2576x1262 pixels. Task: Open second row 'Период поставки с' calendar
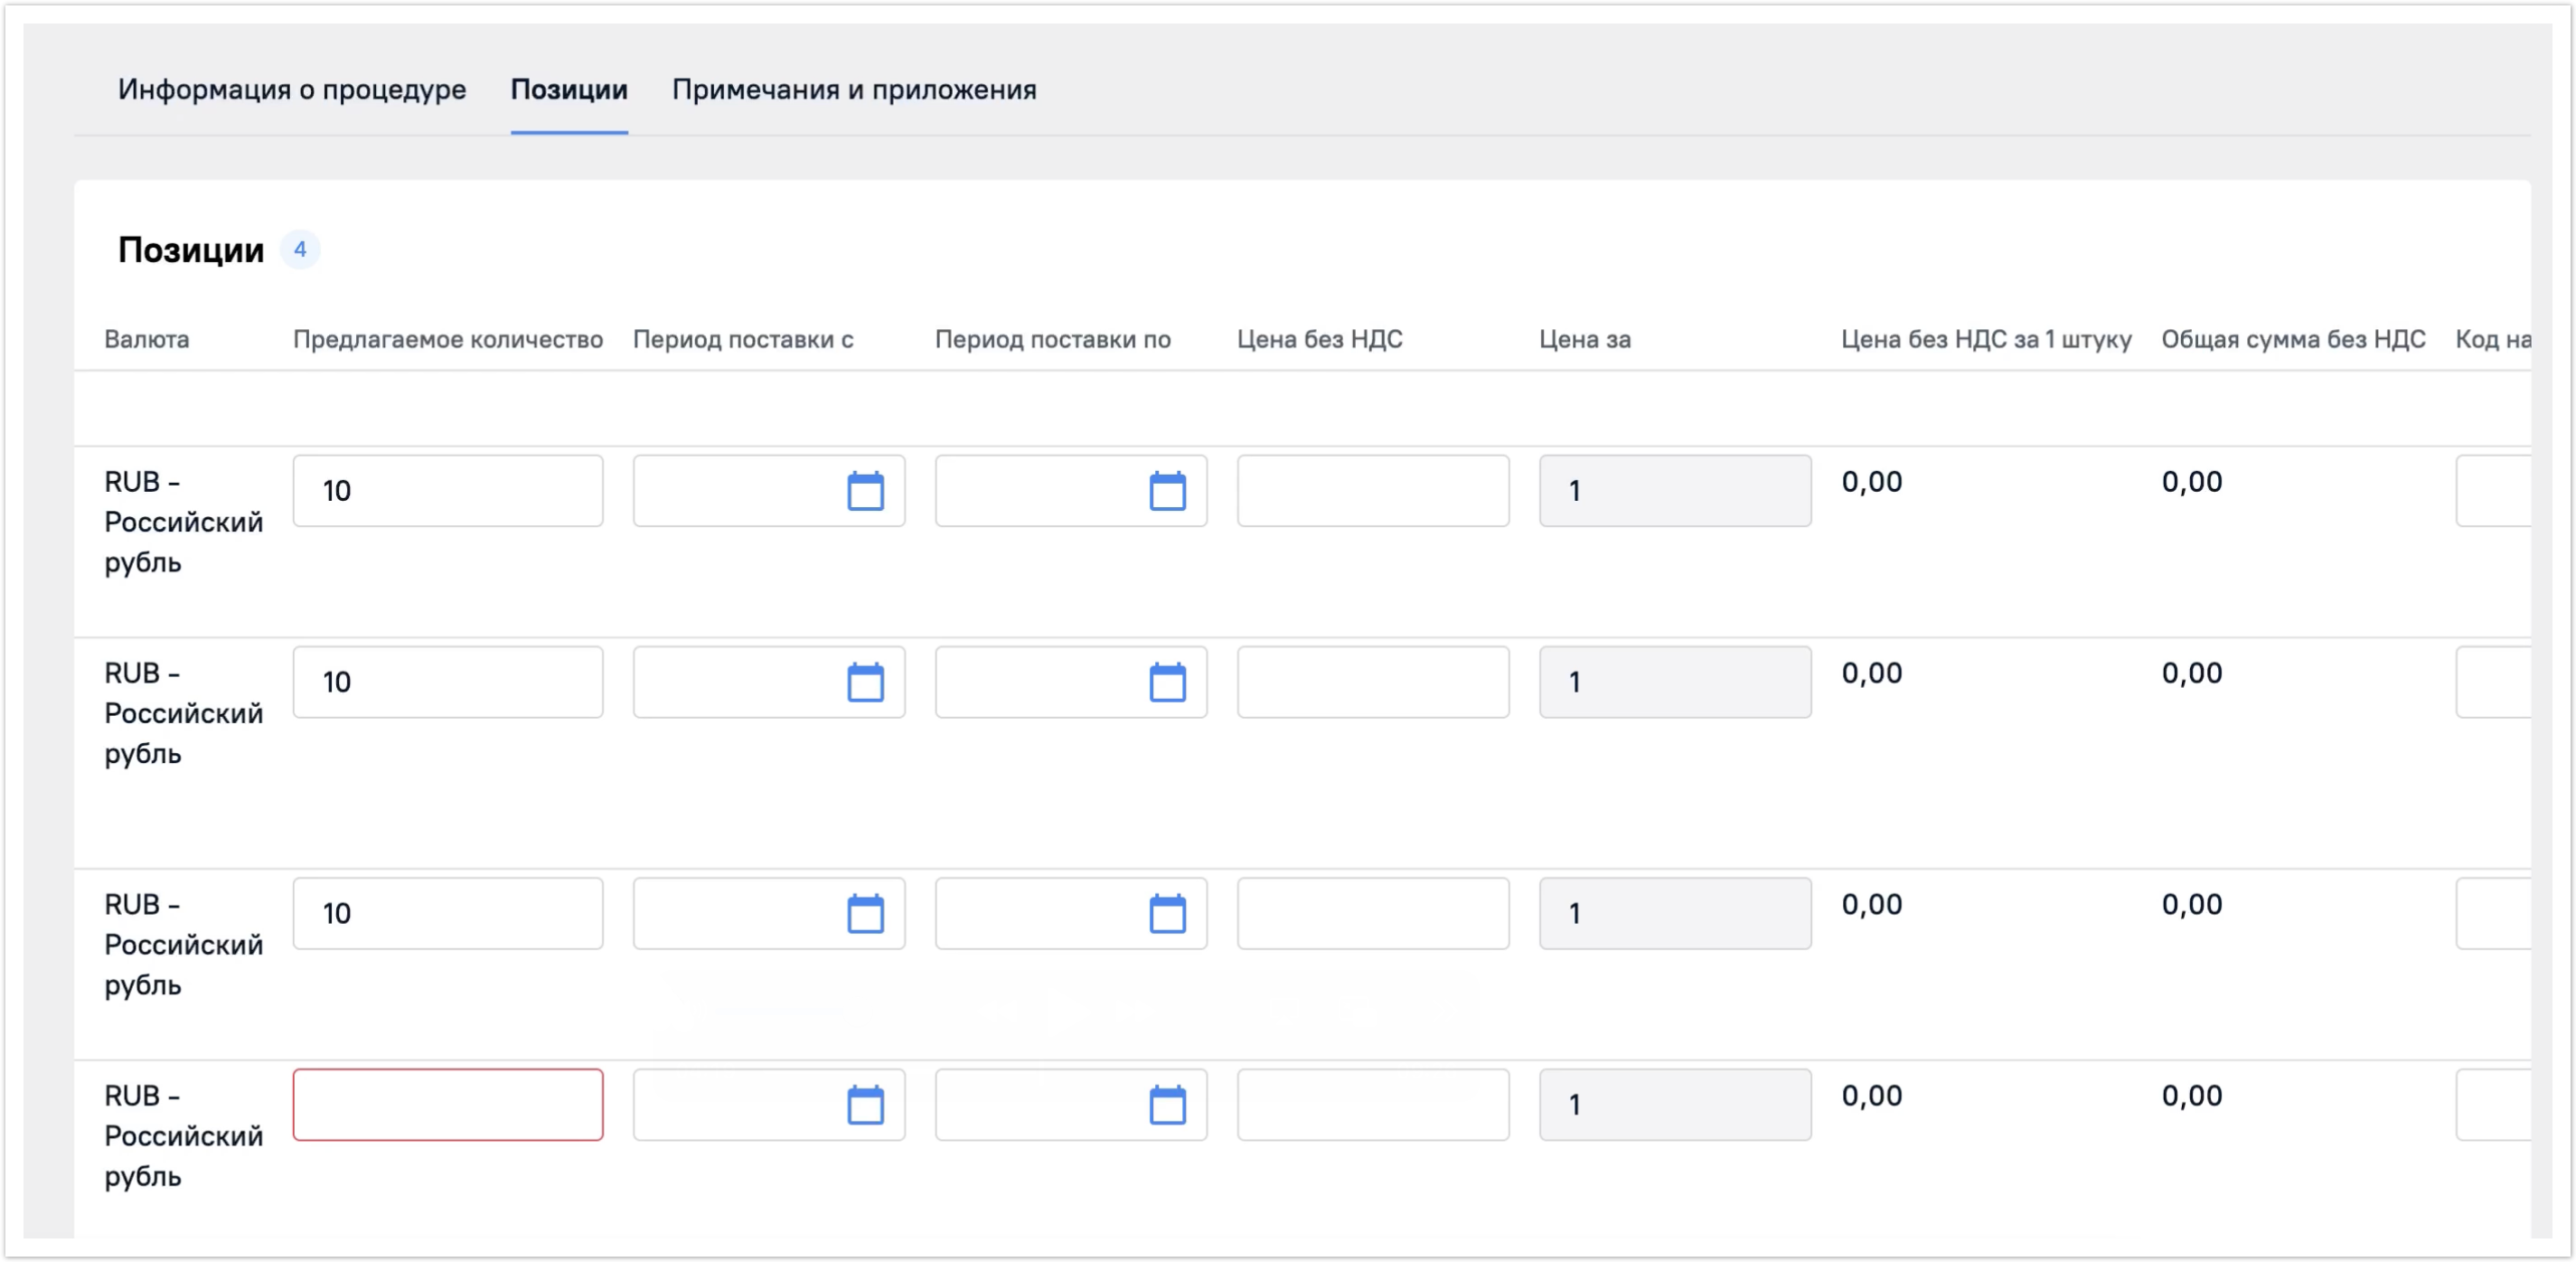pyautogui.click(x=865, y=682)
